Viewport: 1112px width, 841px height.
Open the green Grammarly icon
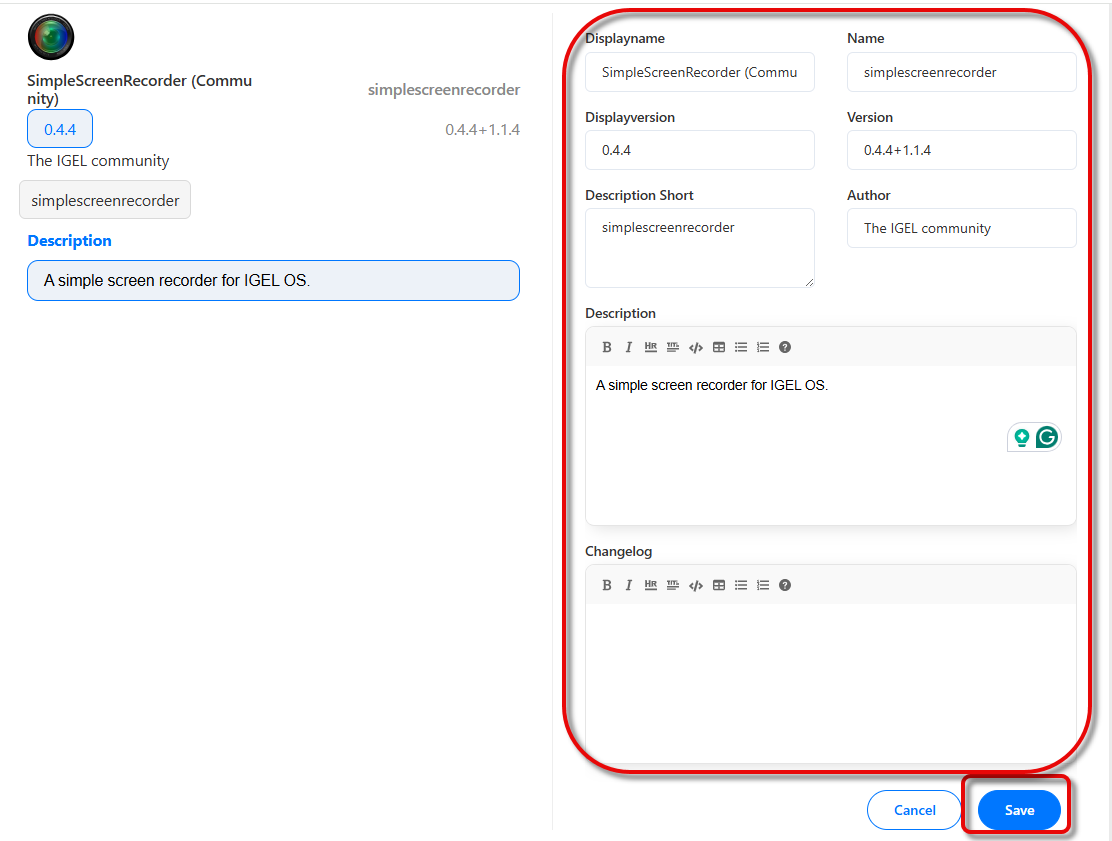1046,437
